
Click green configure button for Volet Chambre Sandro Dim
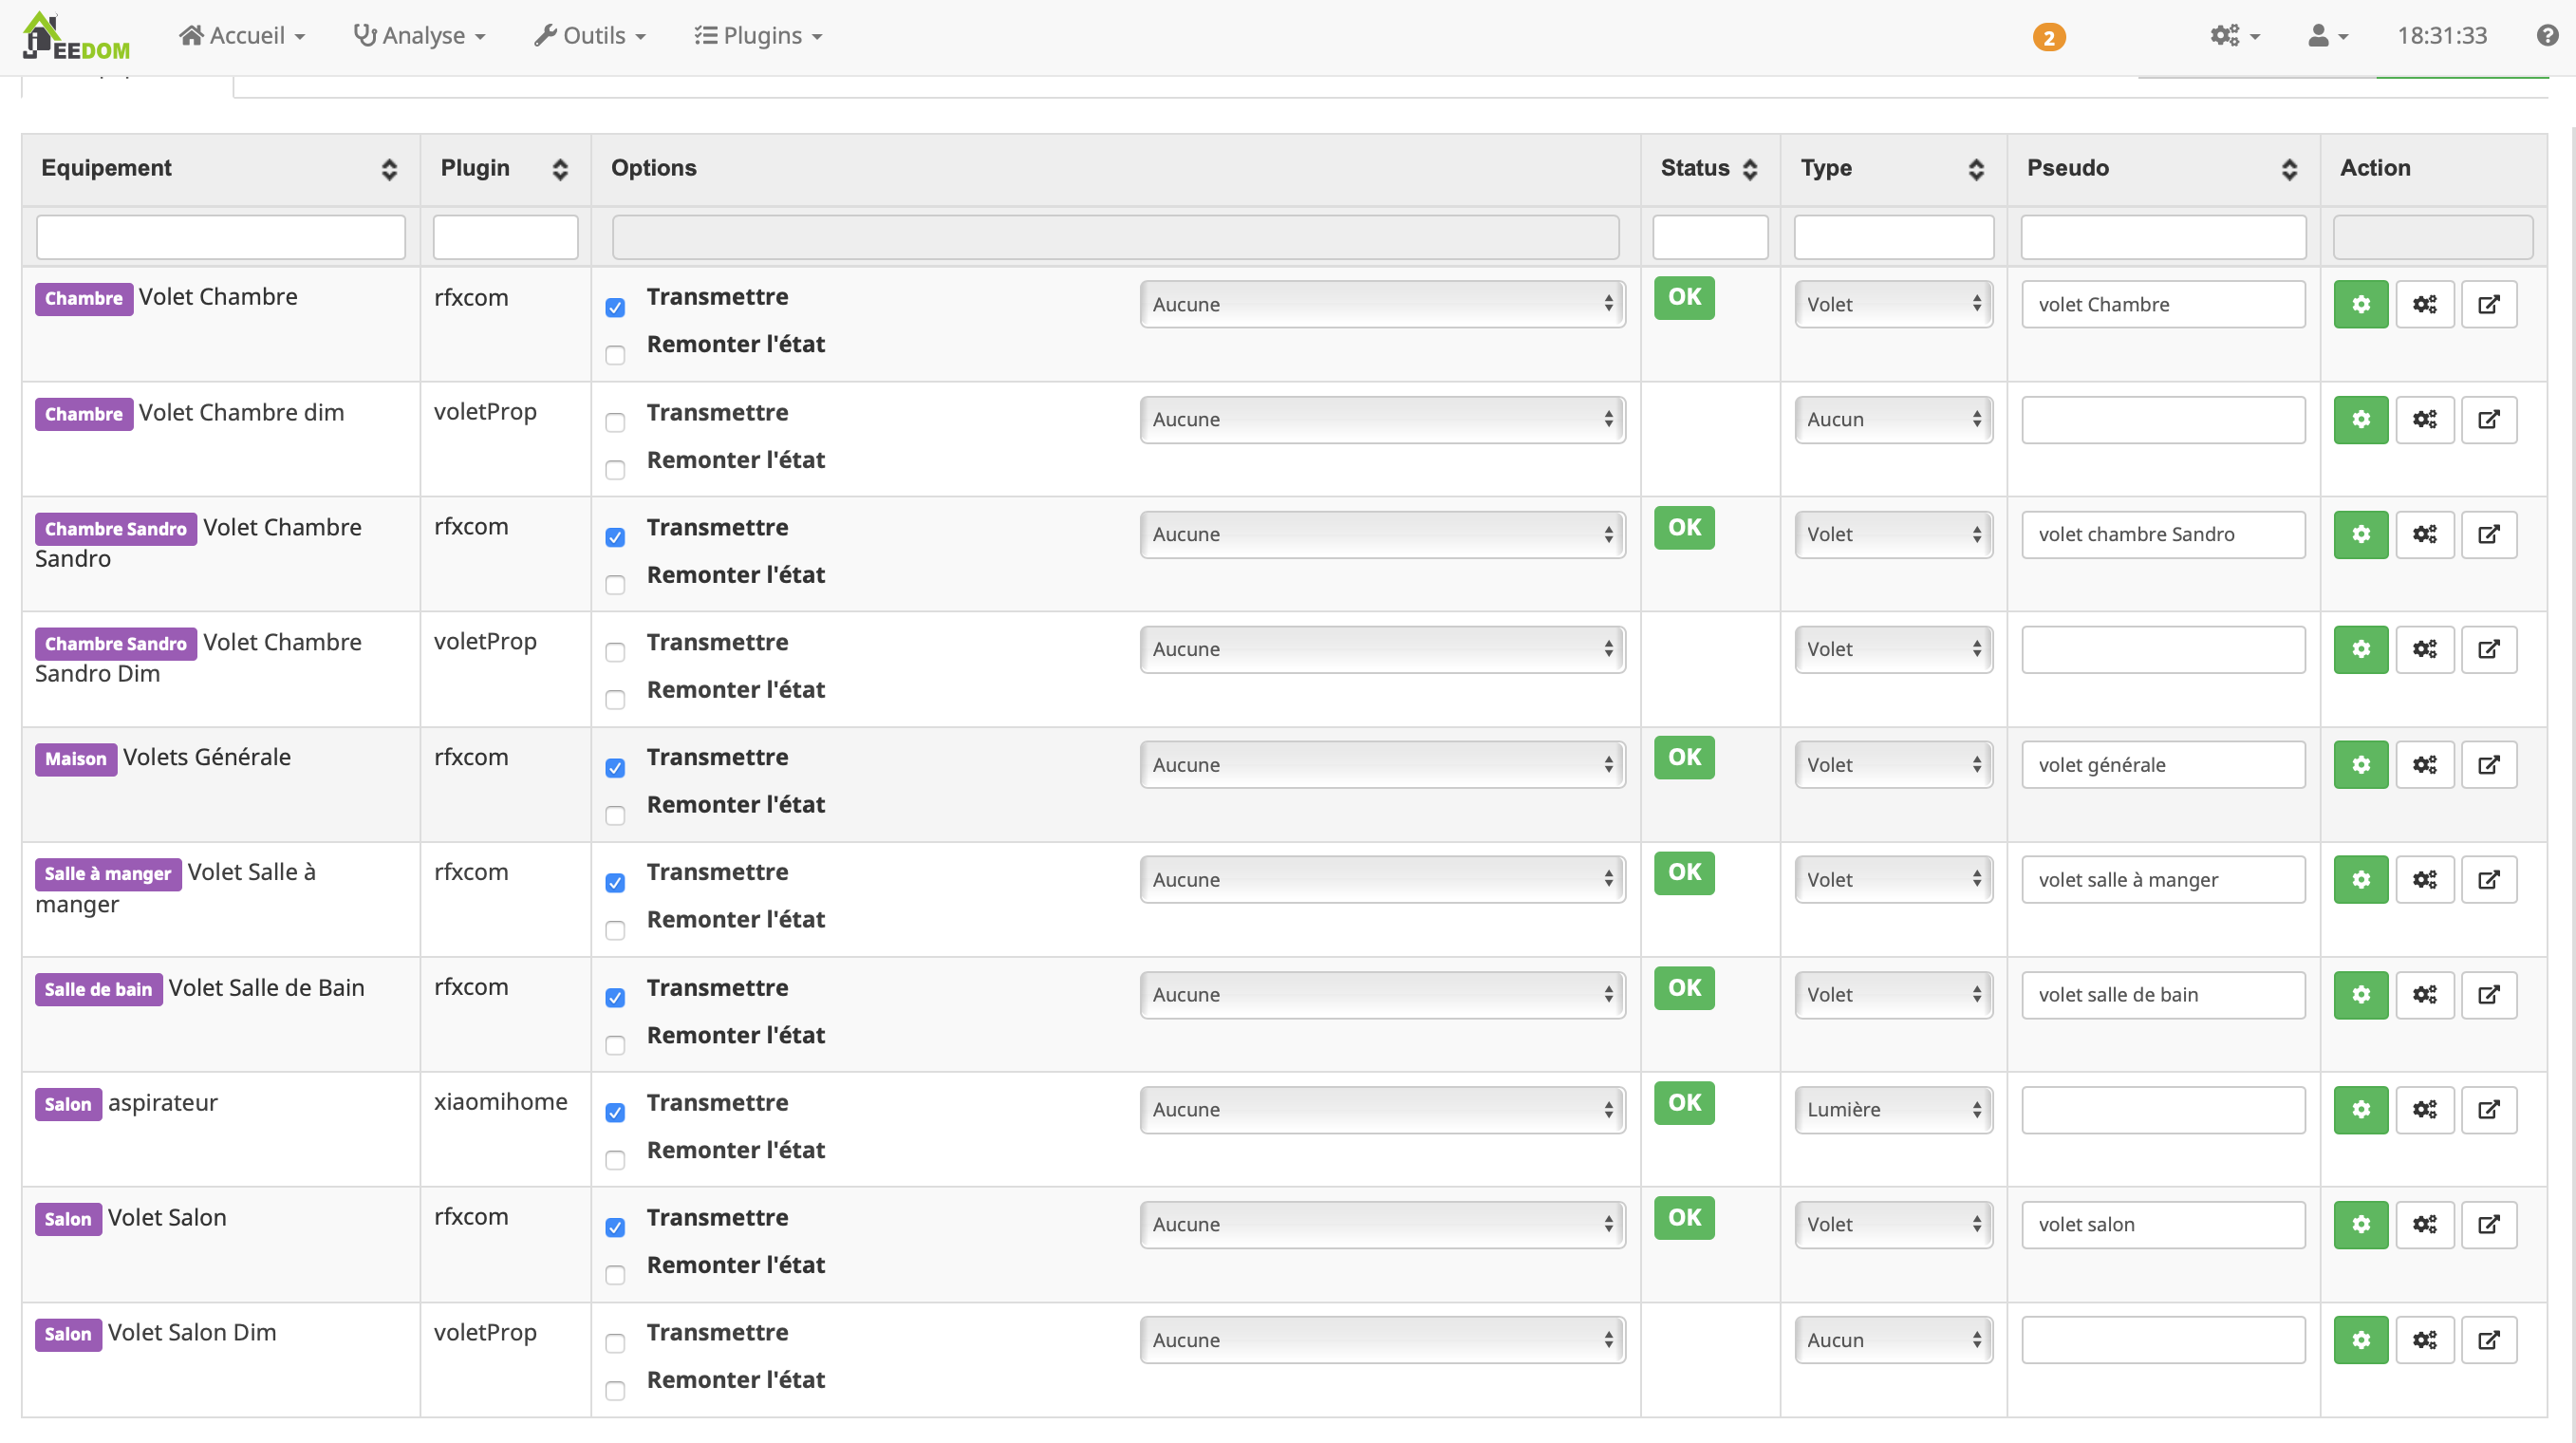tap(2360, 649)
